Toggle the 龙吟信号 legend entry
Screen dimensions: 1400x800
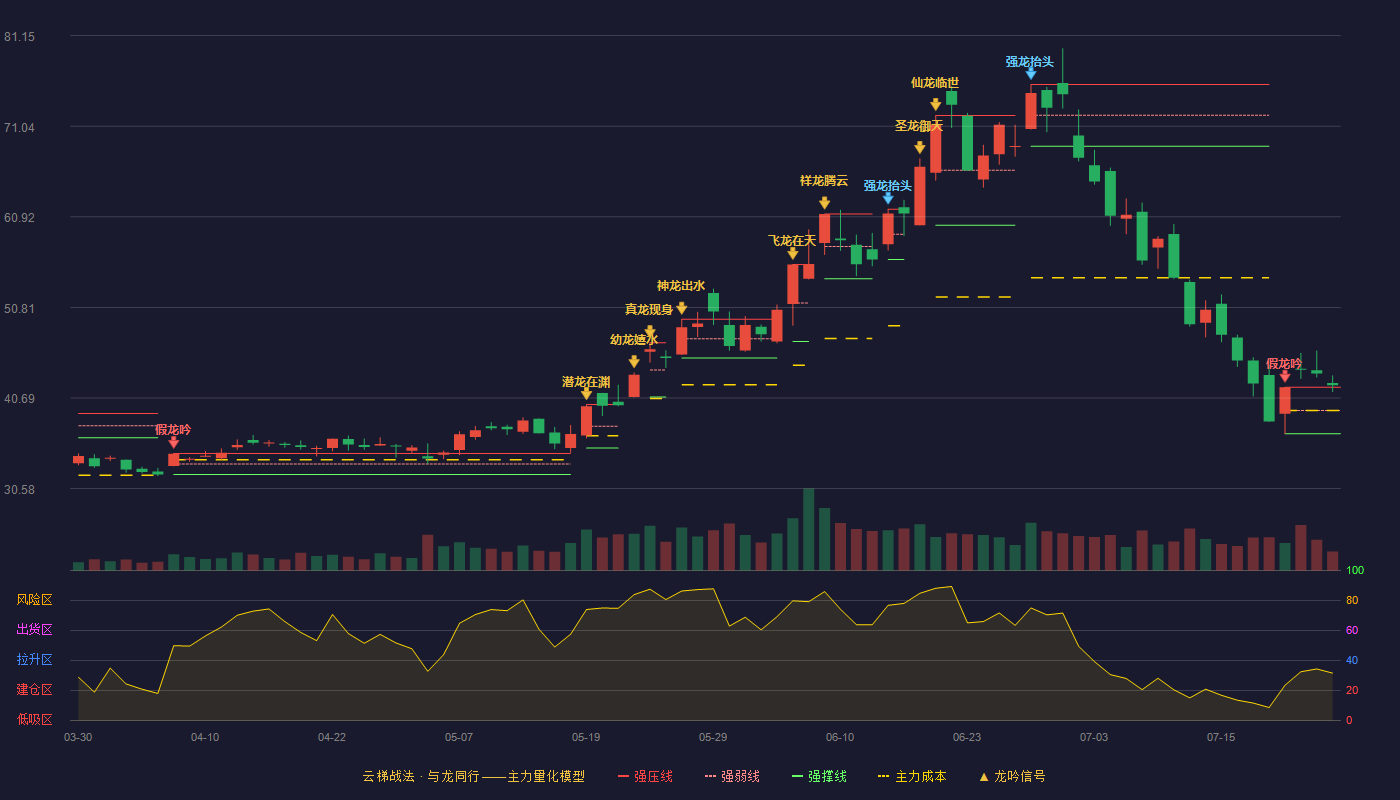[1011, 776]
